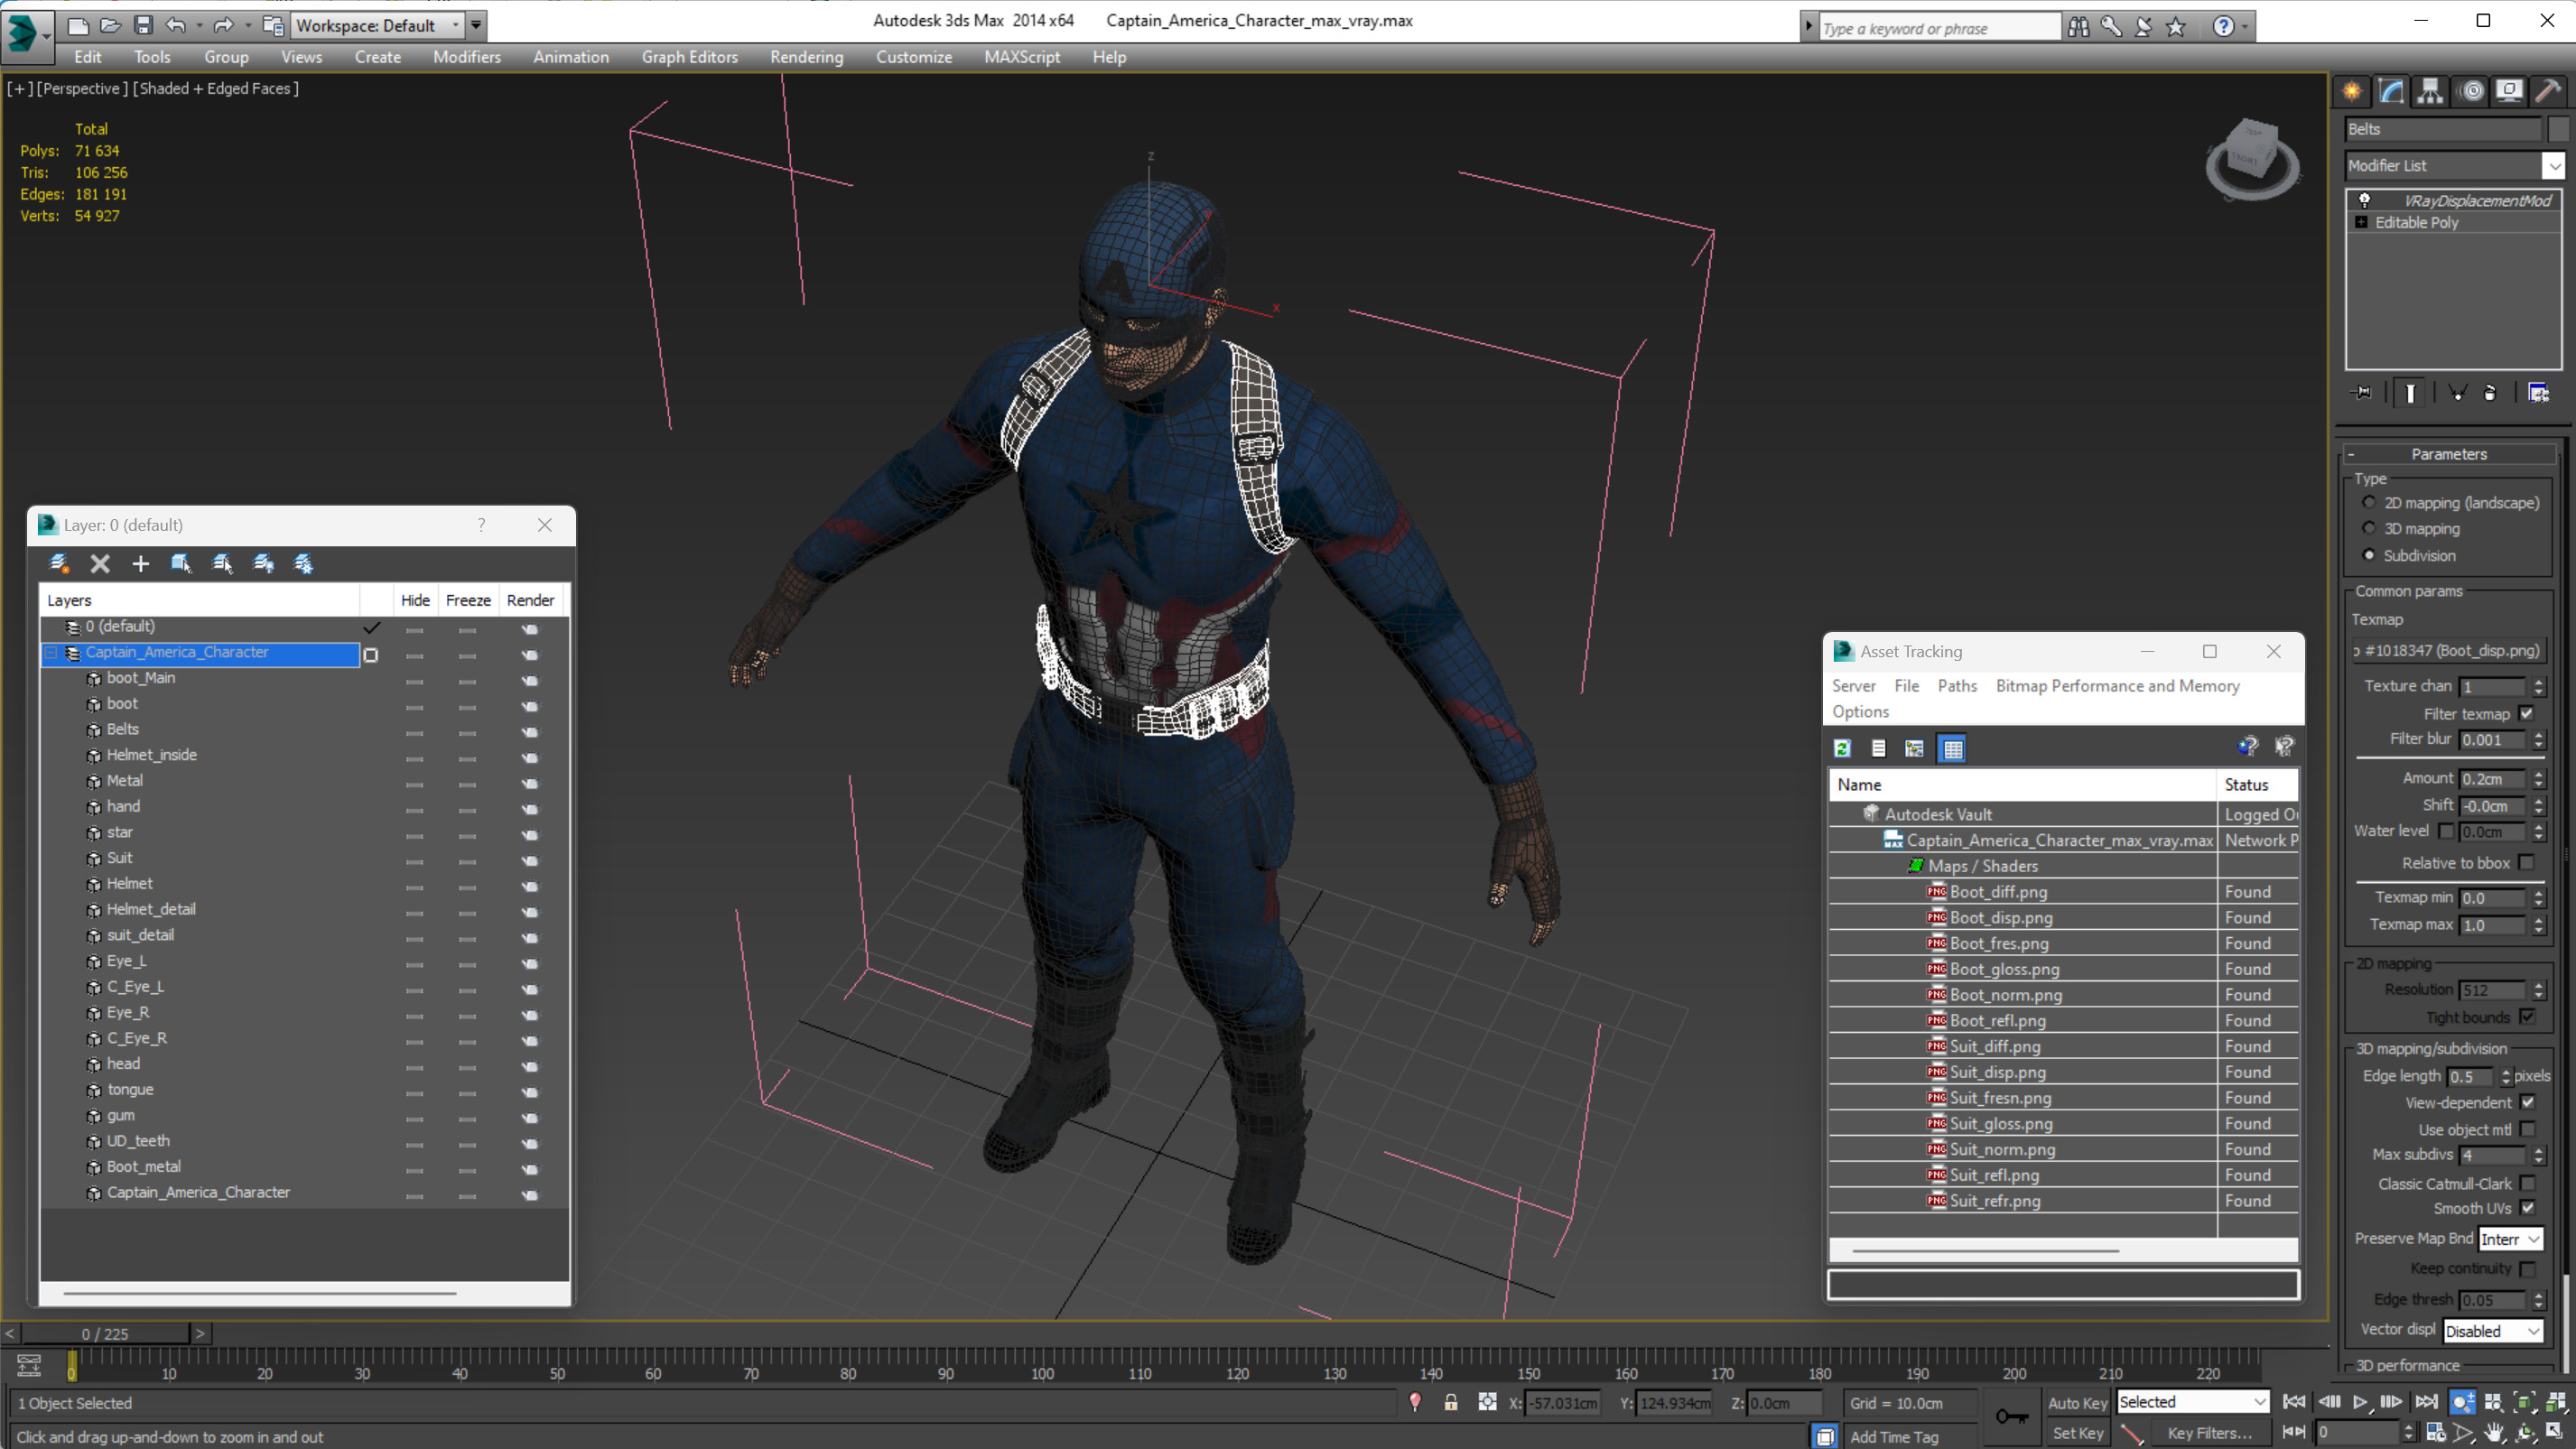Click time slider at frame 0 / 225
This screenshot has height=1449, width=2576.
pyautogui.click(x=105, y=1333)
